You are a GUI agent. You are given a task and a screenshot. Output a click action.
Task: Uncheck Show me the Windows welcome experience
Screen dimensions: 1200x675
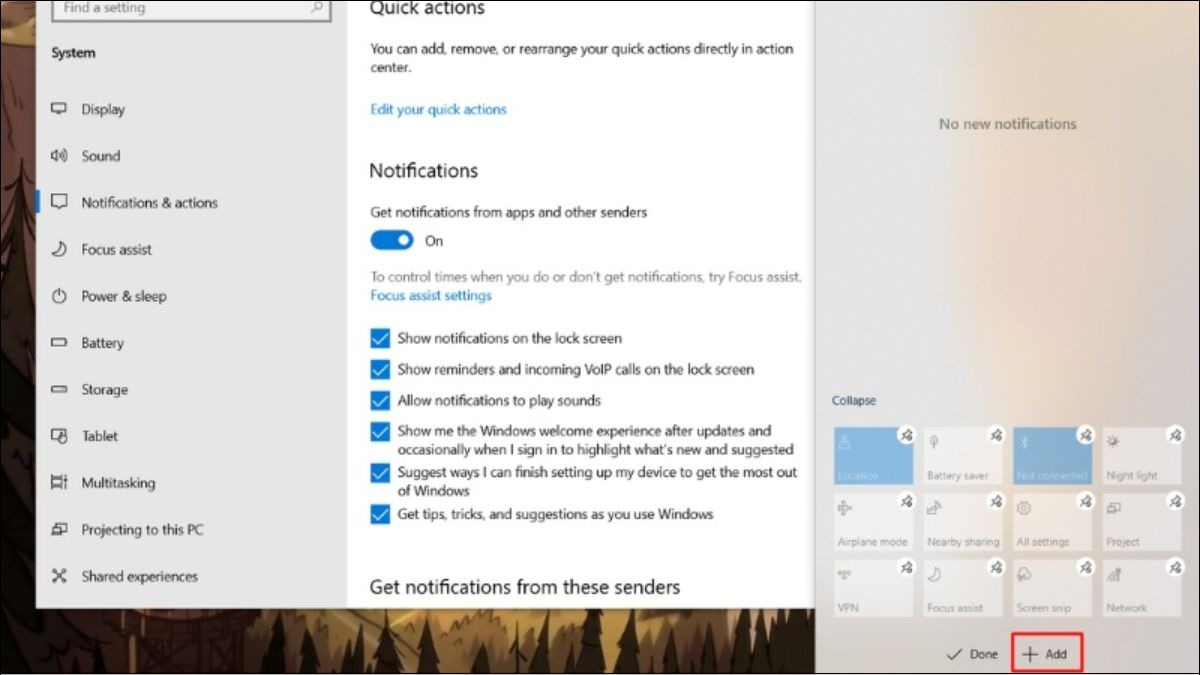click(x=380, y=432)
